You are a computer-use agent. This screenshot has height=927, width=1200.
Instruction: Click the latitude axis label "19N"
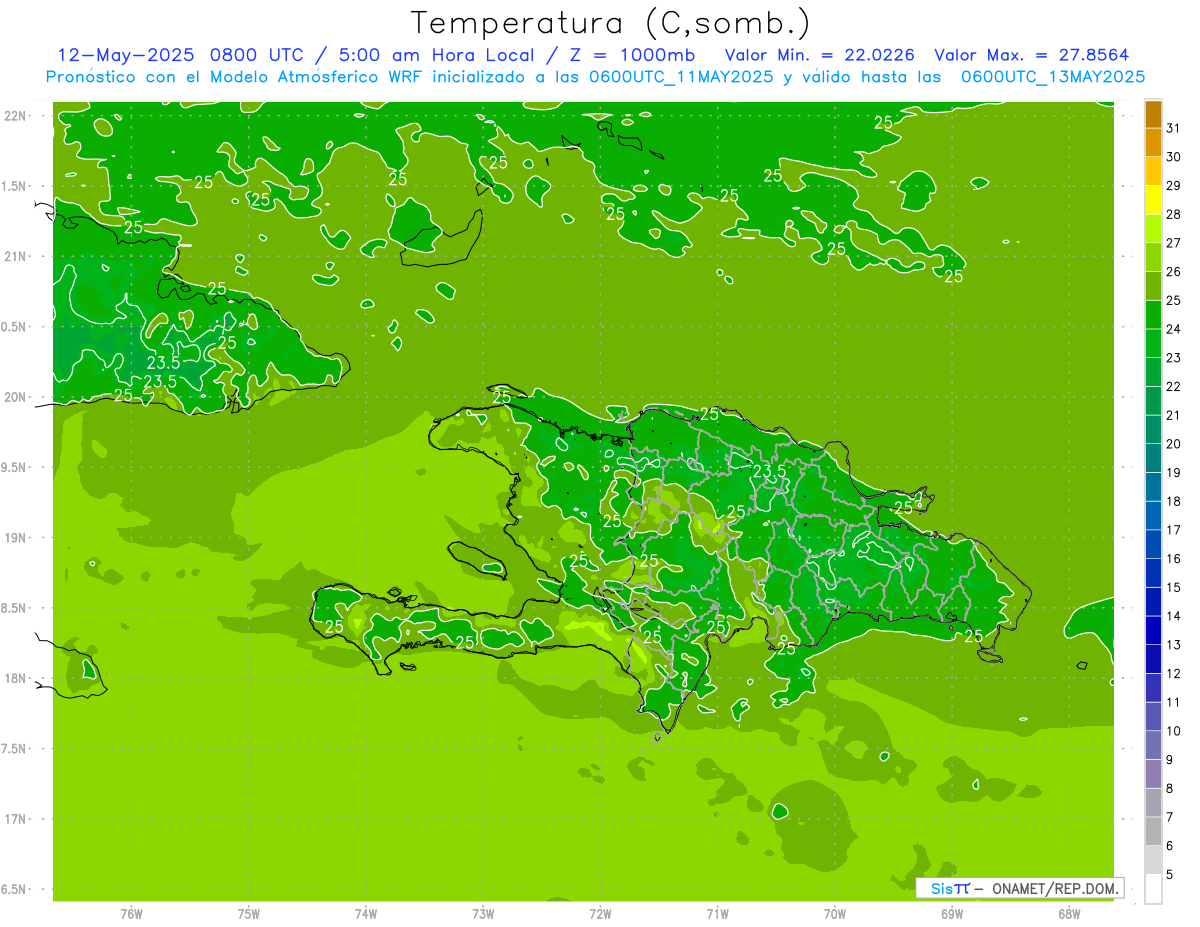[x=15, y=538]
